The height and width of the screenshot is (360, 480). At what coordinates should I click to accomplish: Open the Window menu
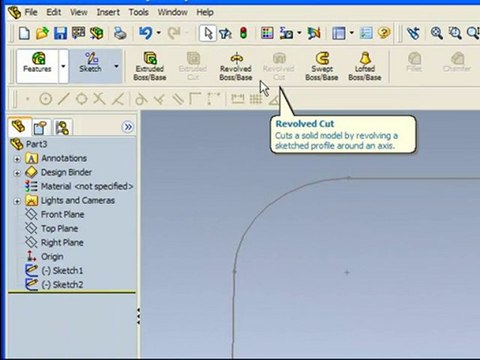point(172,12)
